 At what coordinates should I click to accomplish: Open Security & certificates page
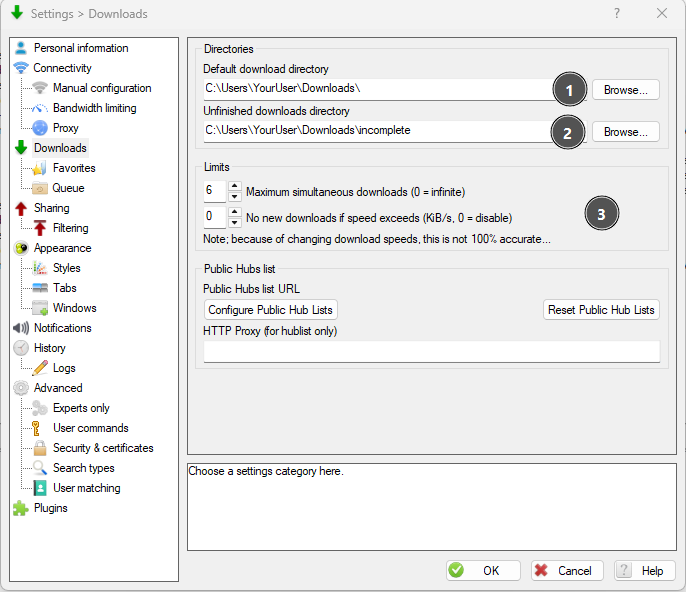103,448
